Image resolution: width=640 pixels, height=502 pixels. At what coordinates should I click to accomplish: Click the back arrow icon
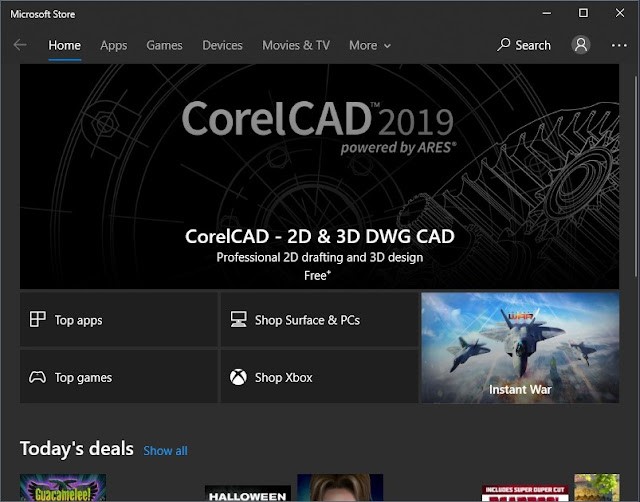pyautogui.click(x=20, y=45)
